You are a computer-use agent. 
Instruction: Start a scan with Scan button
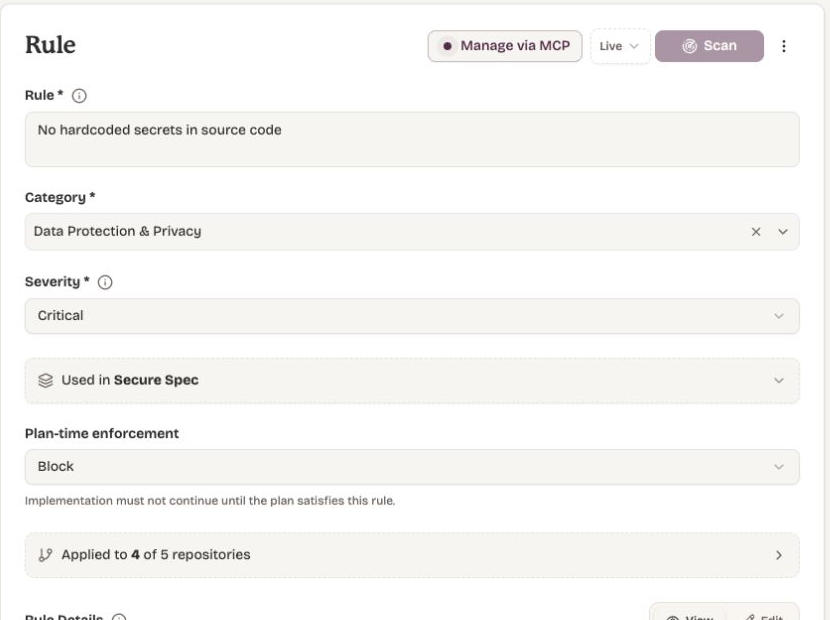(709, 46)
